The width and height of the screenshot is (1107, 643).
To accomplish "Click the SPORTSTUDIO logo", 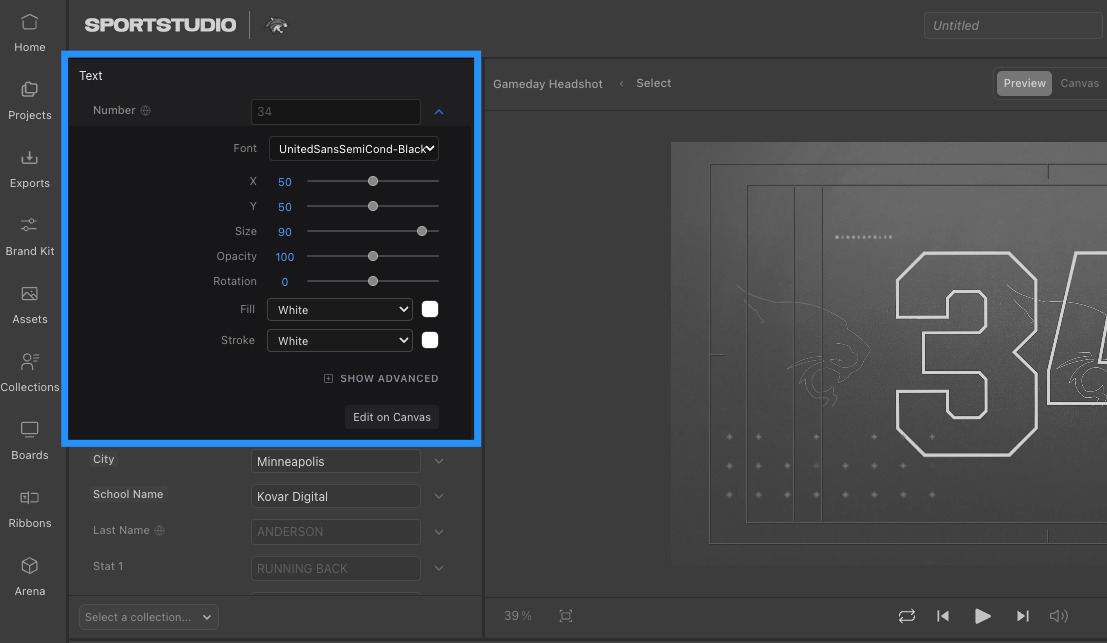I will pyautogui.click(x=160, y=25).
